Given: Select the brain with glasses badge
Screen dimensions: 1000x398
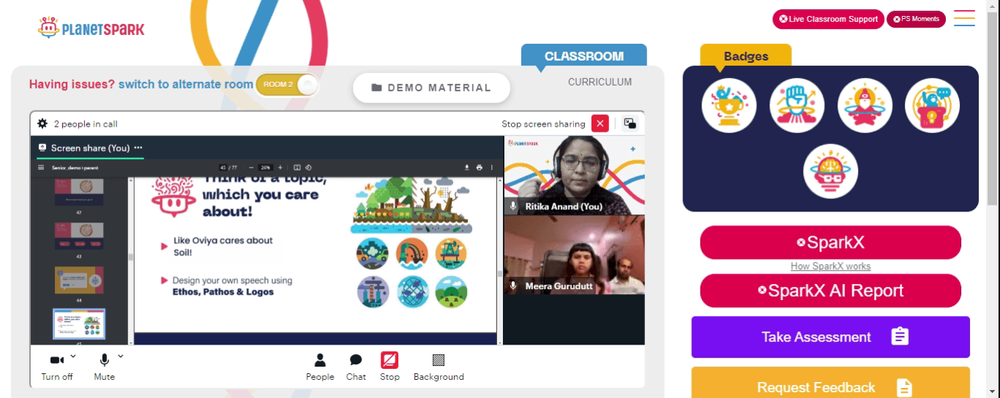Looking at the screenshot, I should [830, 171].
